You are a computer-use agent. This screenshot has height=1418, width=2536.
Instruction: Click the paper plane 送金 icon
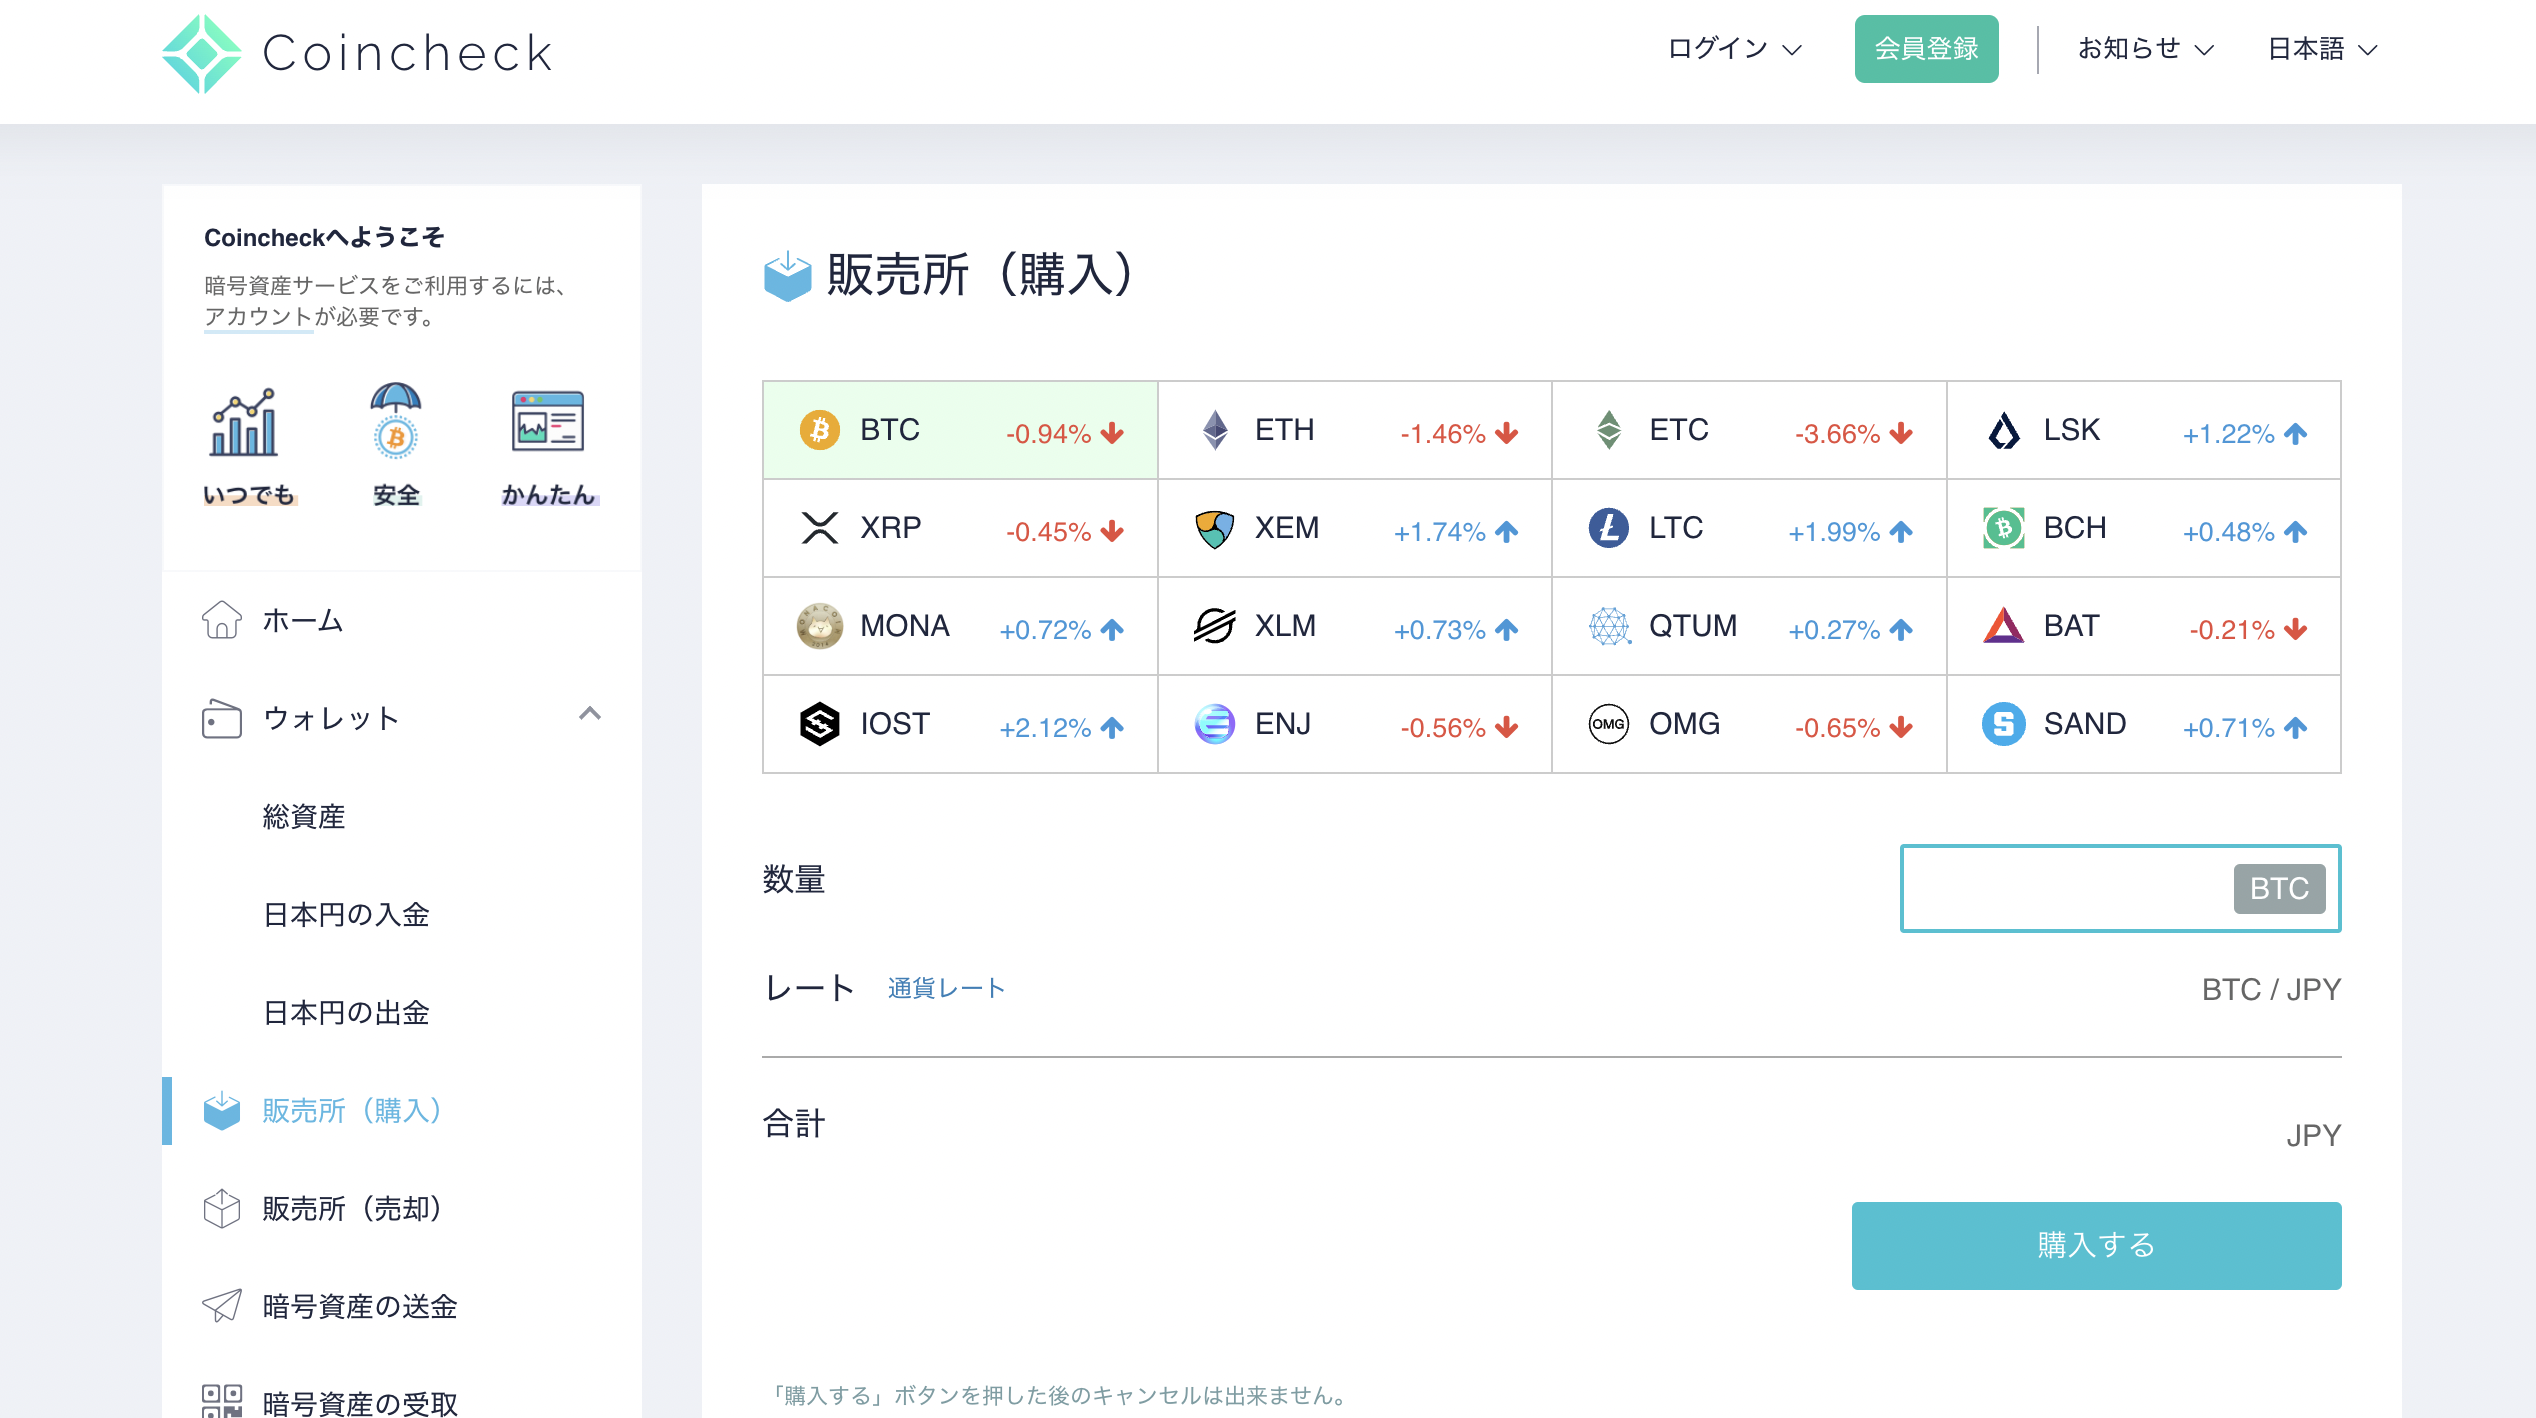click(221, 1306)
